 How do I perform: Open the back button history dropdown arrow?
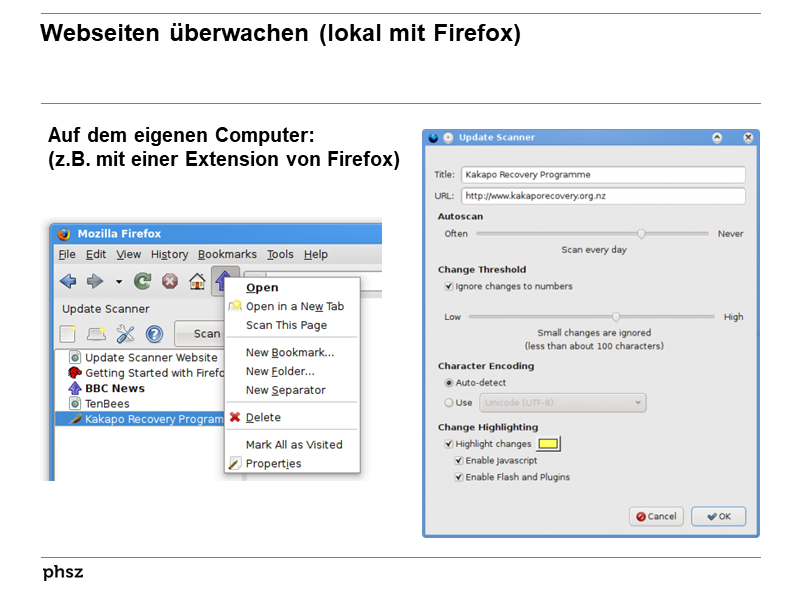pos(118,280)
